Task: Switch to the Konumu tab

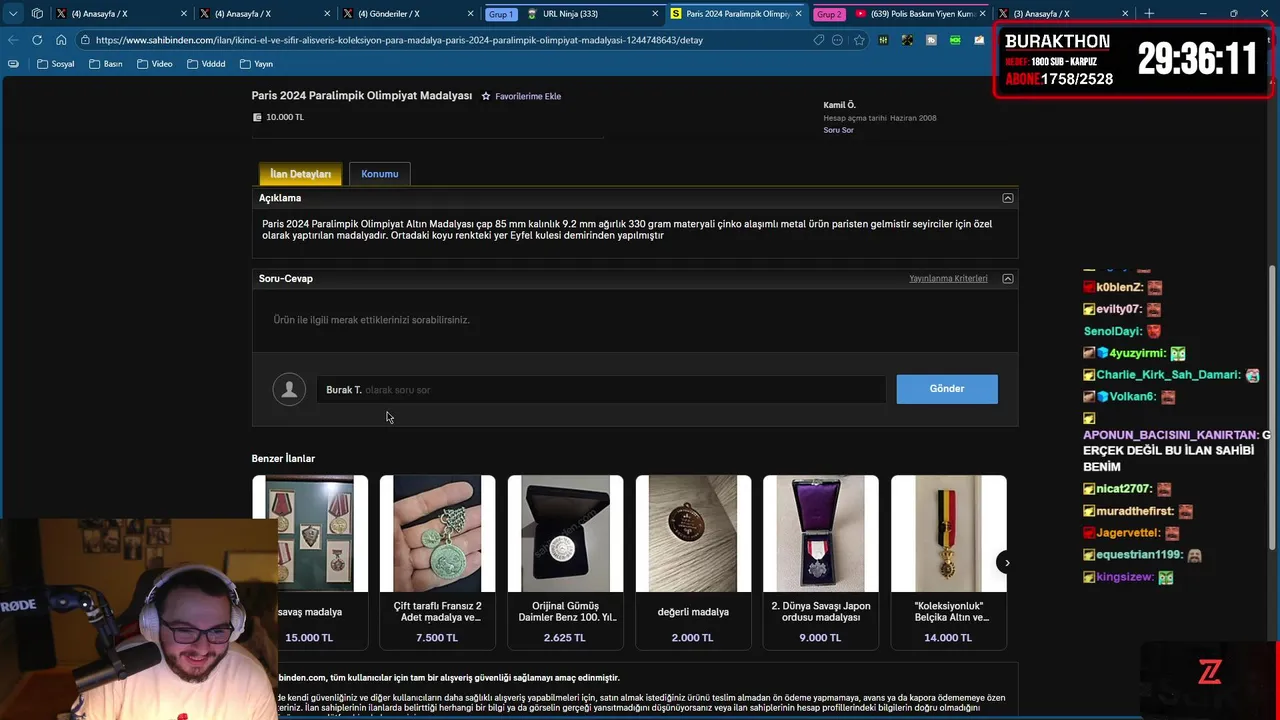Action: (x=379, y=174)
